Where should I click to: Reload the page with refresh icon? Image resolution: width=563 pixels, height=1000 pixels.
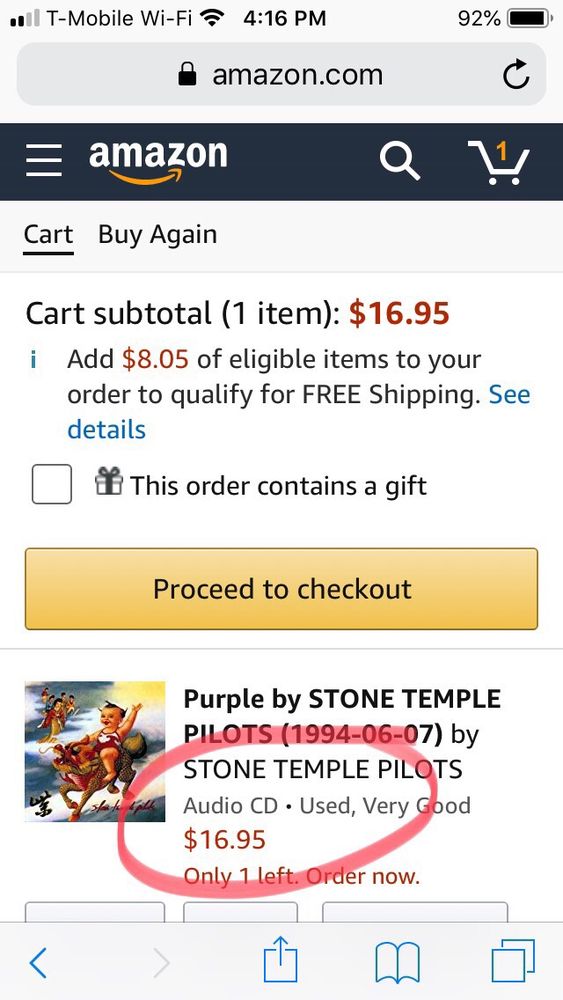[515, 75]
